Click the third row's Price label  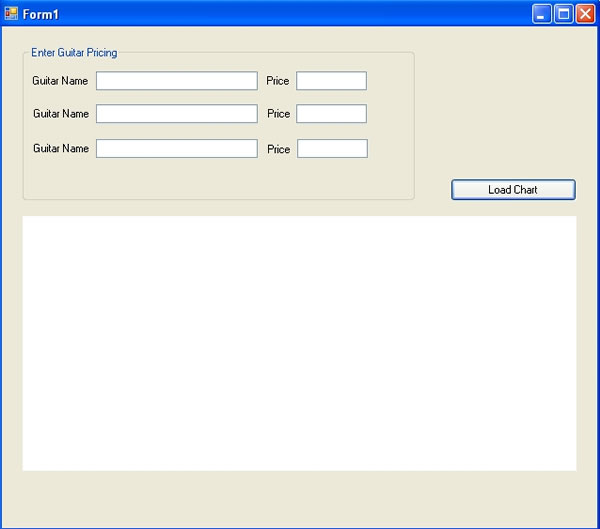278,149
